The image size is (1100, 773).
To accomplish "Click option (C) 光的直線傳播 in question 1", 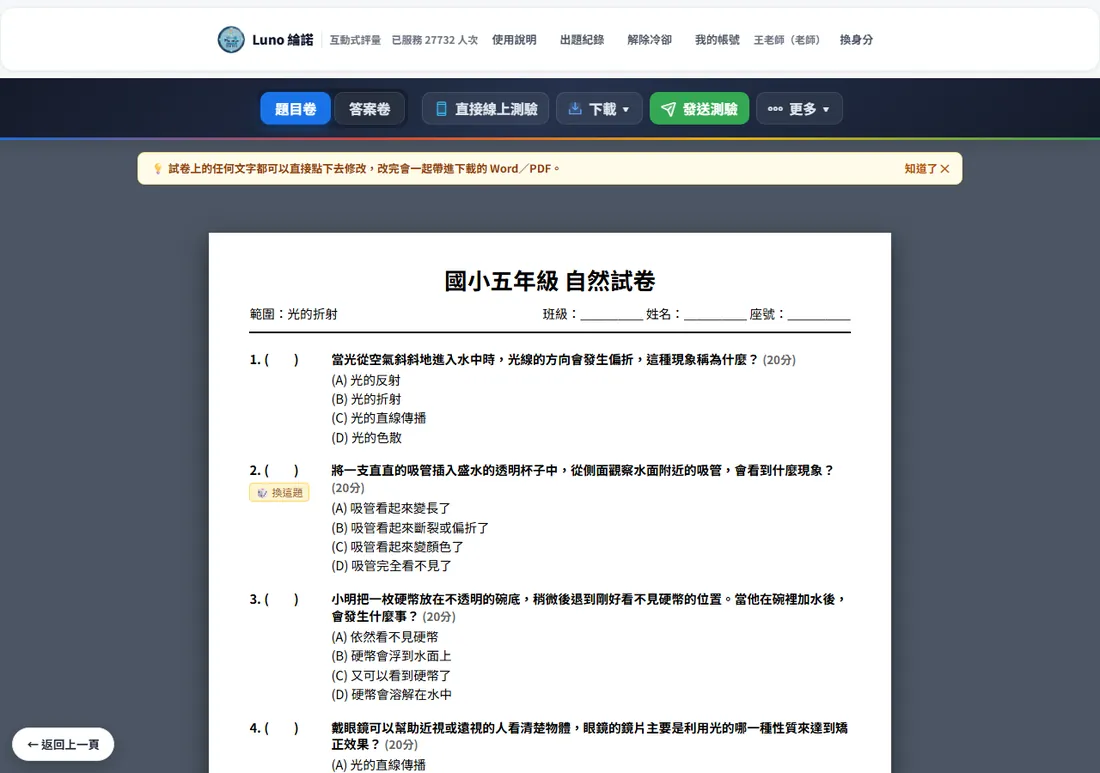I will pos(379,418).
